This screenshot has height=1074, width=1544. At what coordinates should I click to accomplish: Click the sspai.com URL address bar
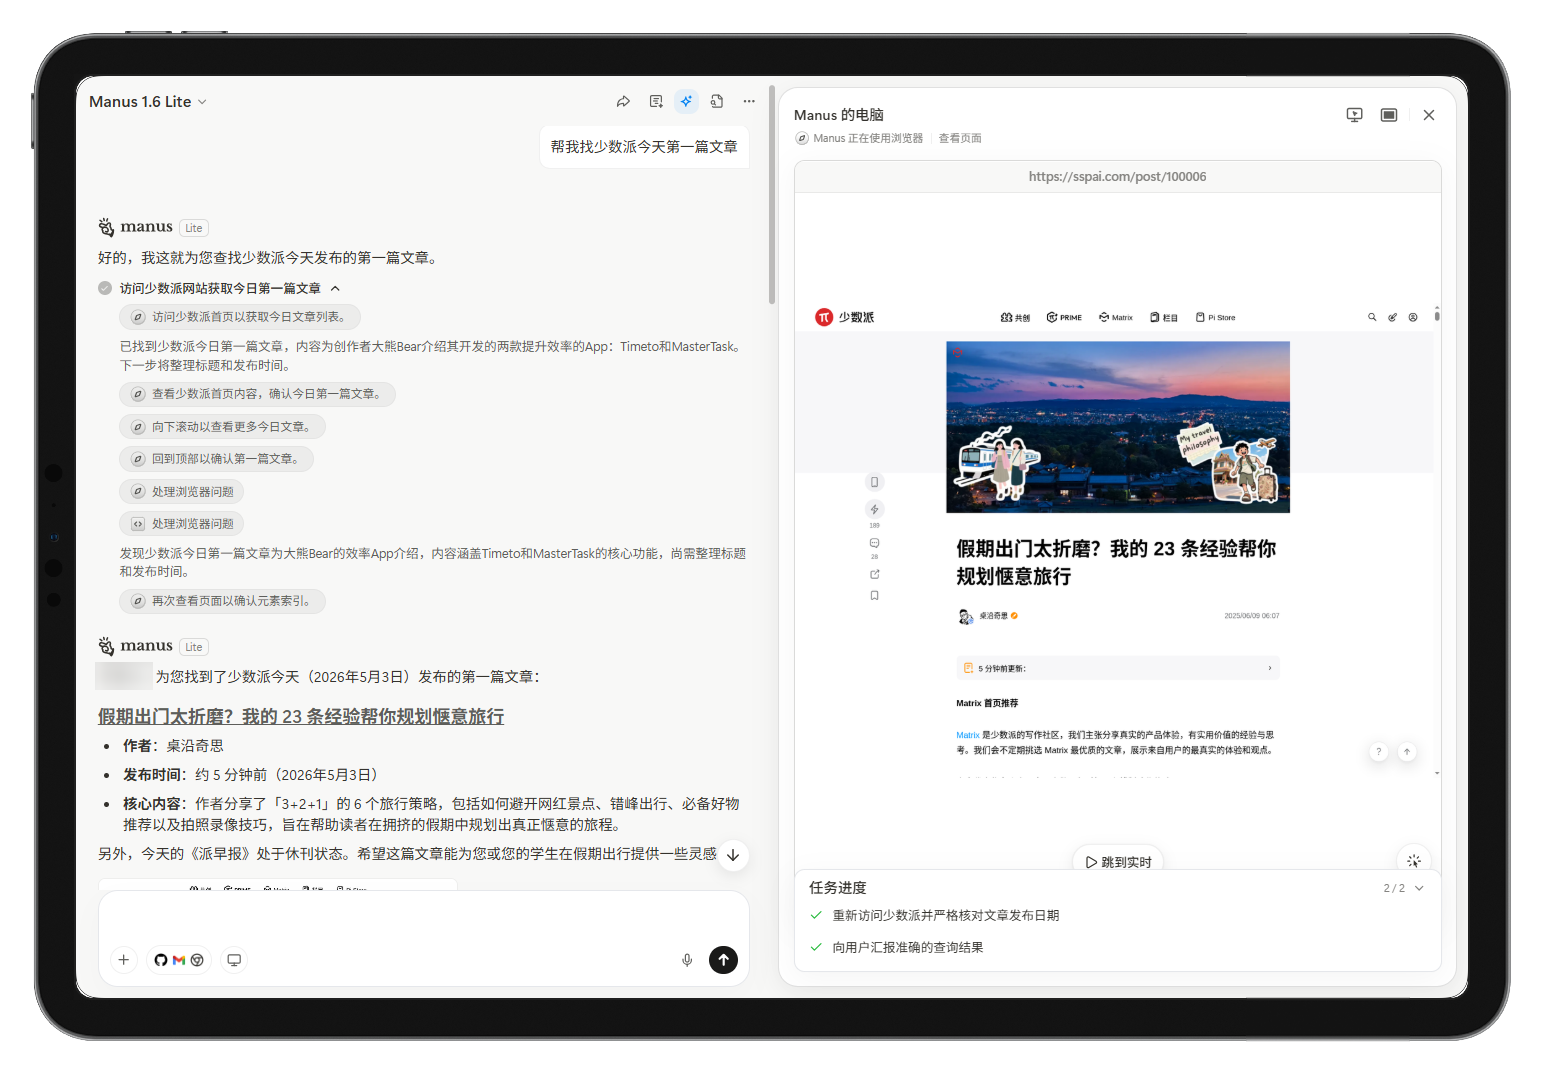coord(1118,177)
